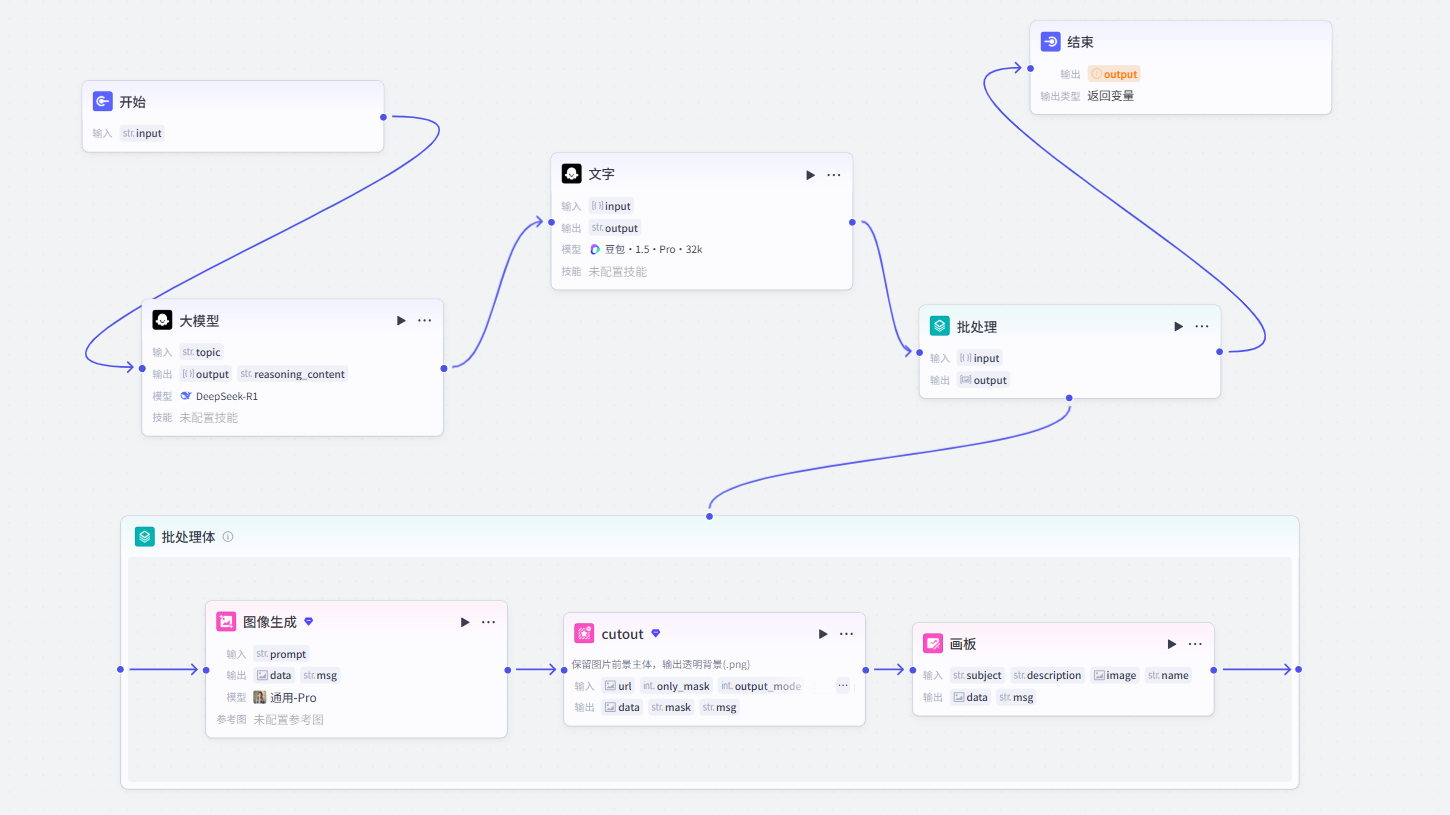Open the cutout node's three-dot header menu
1450x815 pixels.
847,634
